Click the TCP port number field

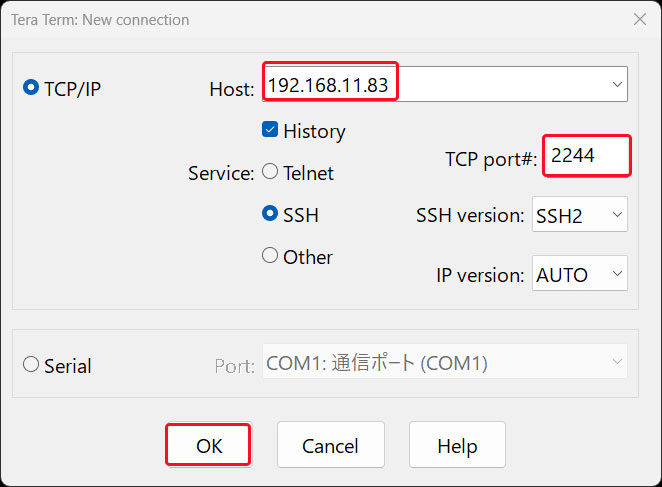pyautogui.click(x=587, y=157)
